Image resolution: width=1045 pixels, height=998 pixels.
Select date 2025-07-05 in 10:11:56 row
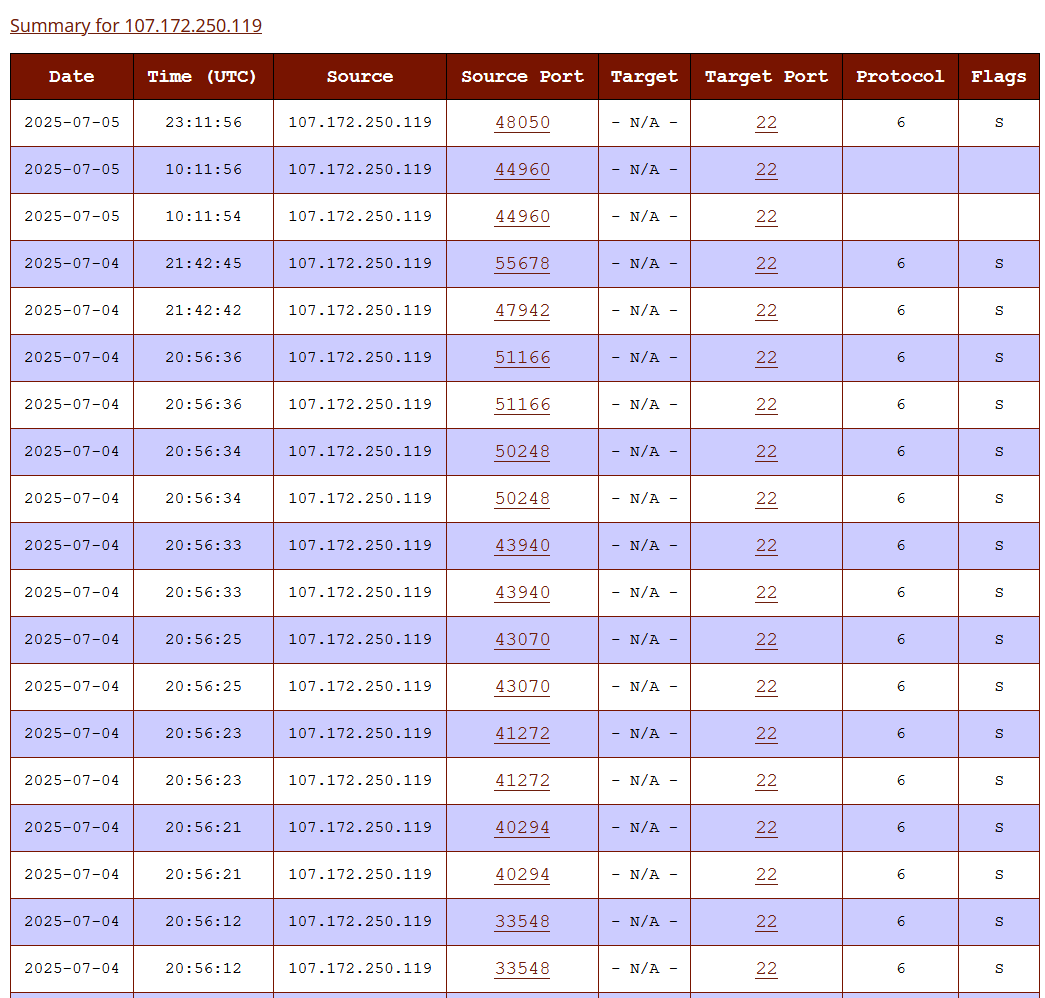tap(72, 169)
